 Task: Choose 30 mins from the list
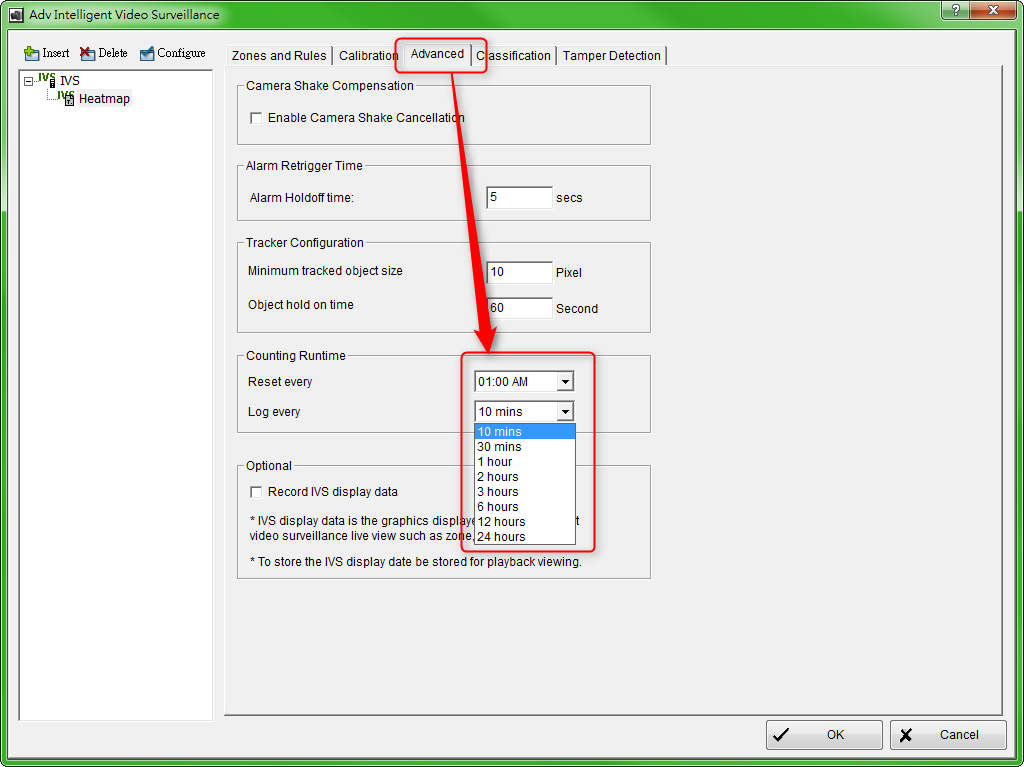click(x=499, y=447)
